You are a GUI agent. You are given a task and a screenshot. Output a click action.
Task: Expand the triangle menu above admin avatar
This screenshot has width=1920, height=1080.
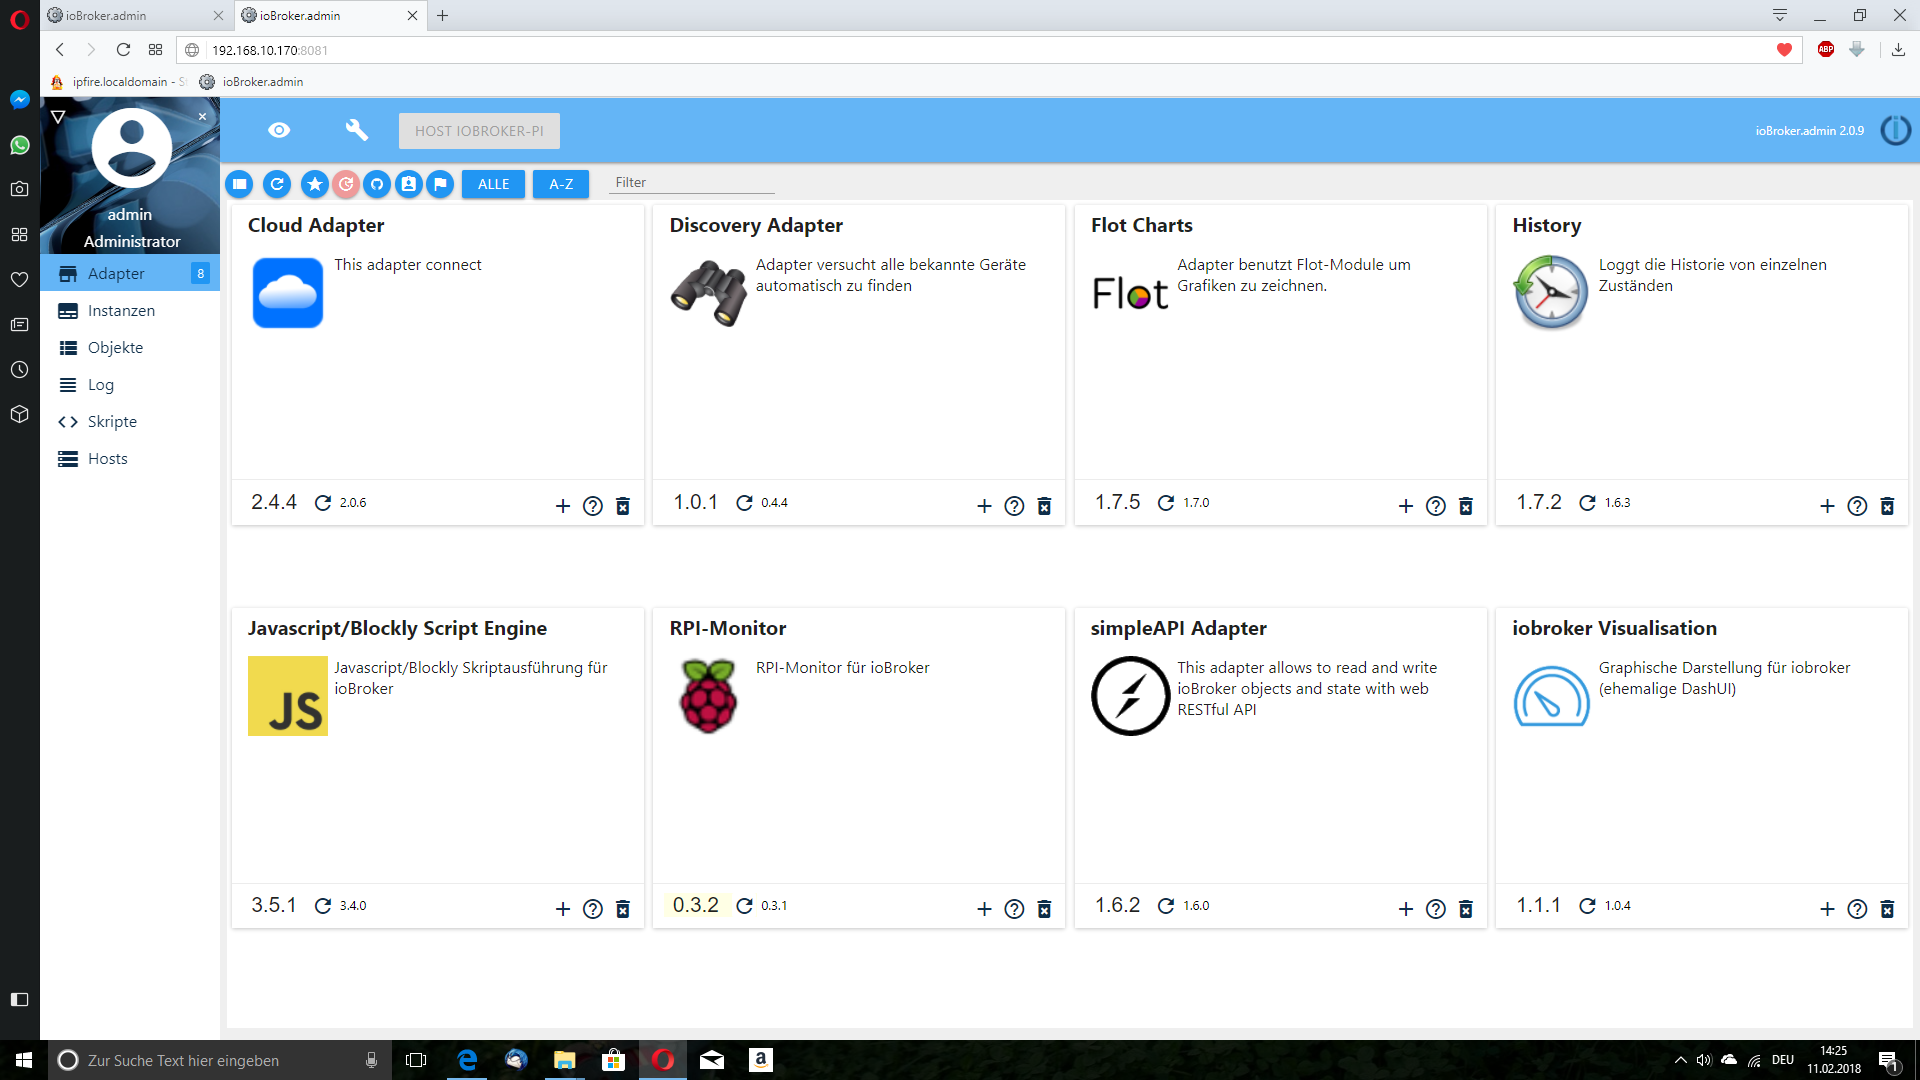58,117
